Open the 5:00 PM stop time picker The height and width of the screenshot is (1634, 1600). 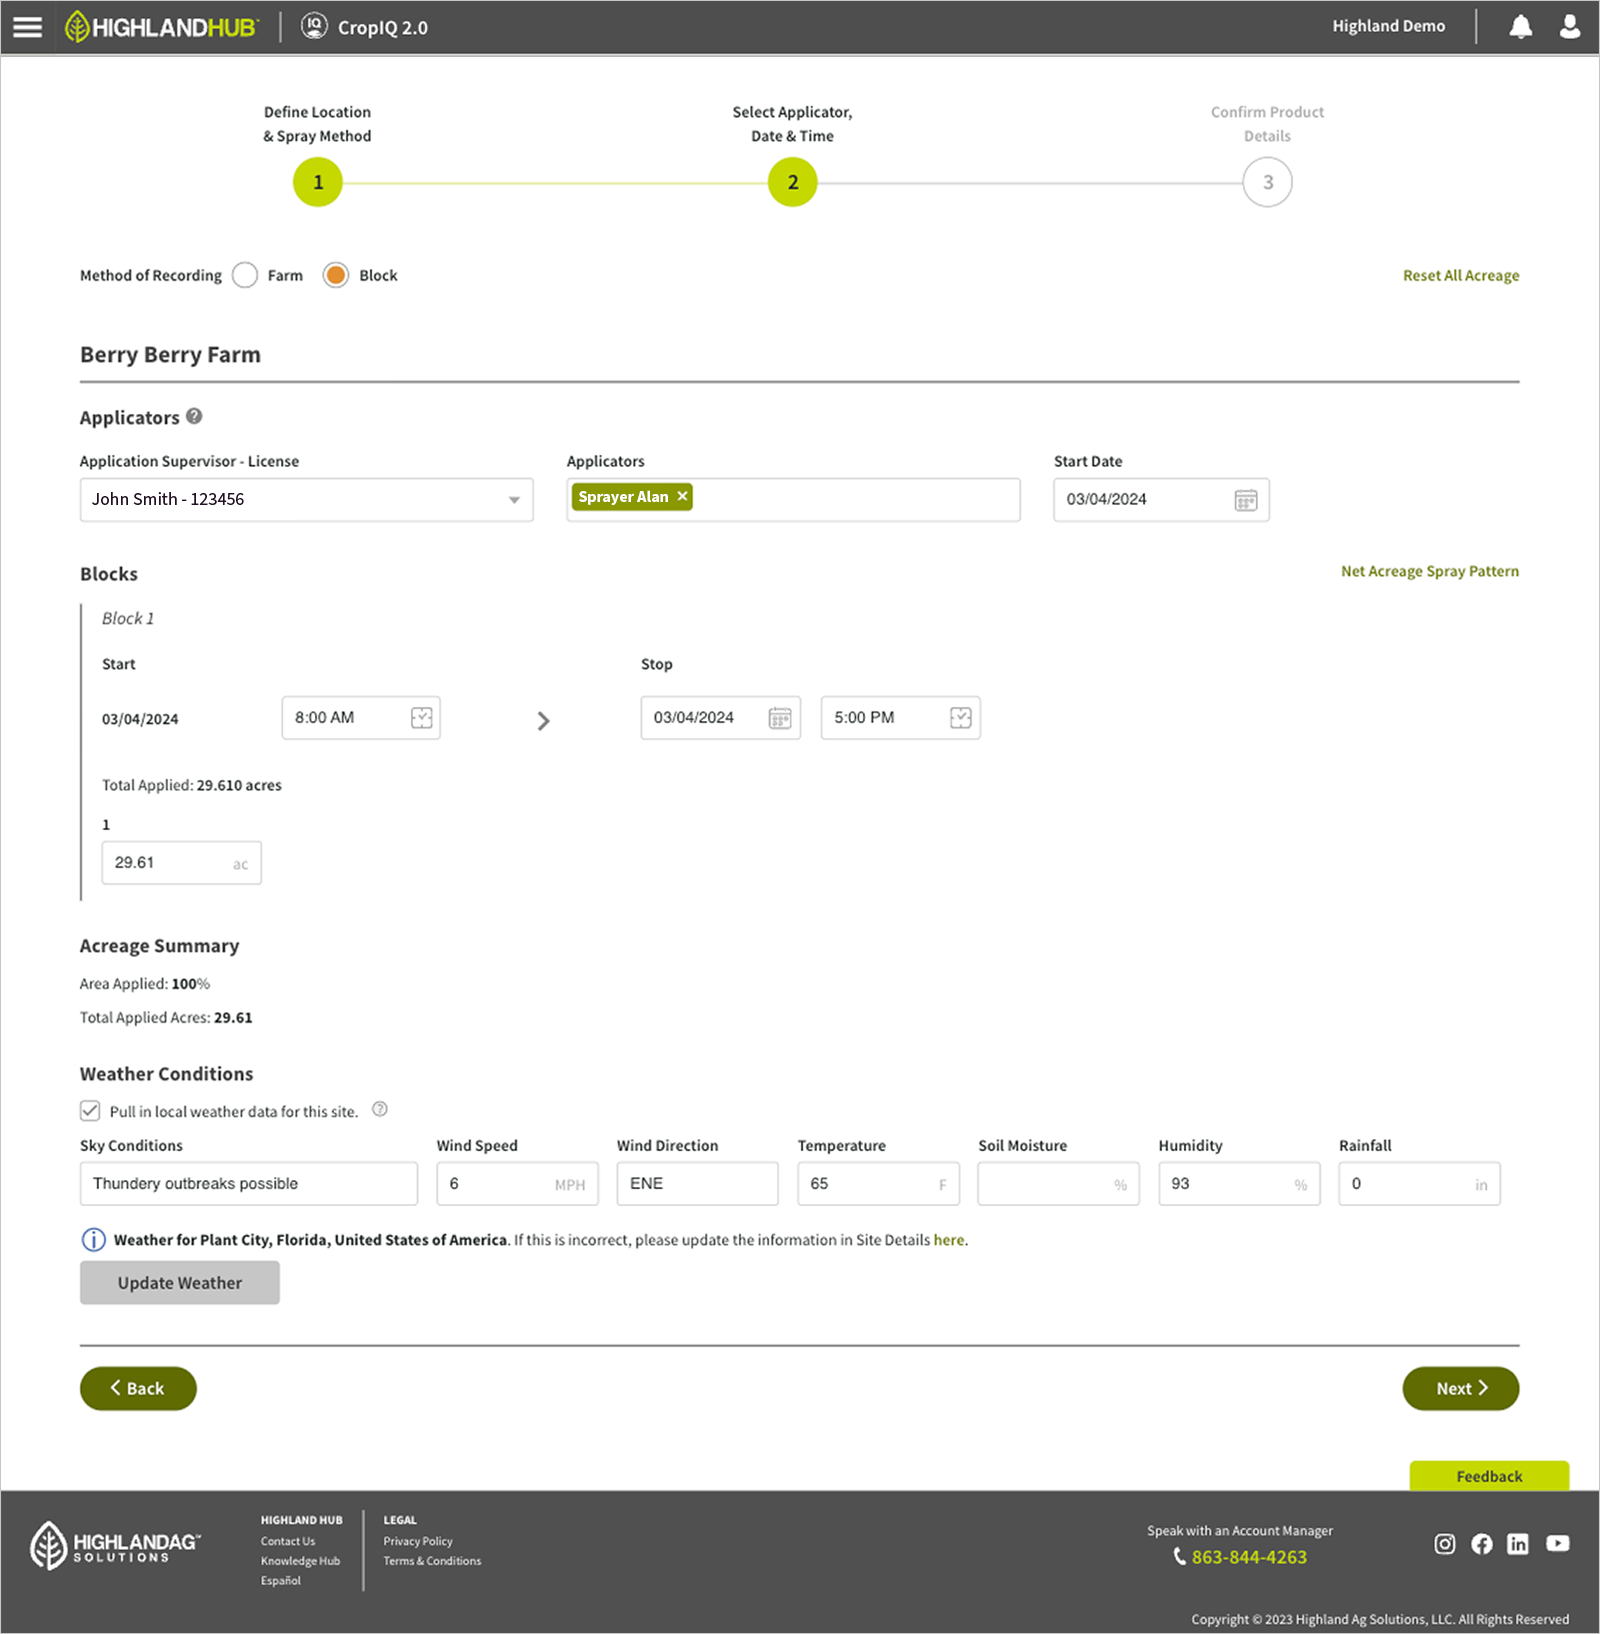click(960, 718)
